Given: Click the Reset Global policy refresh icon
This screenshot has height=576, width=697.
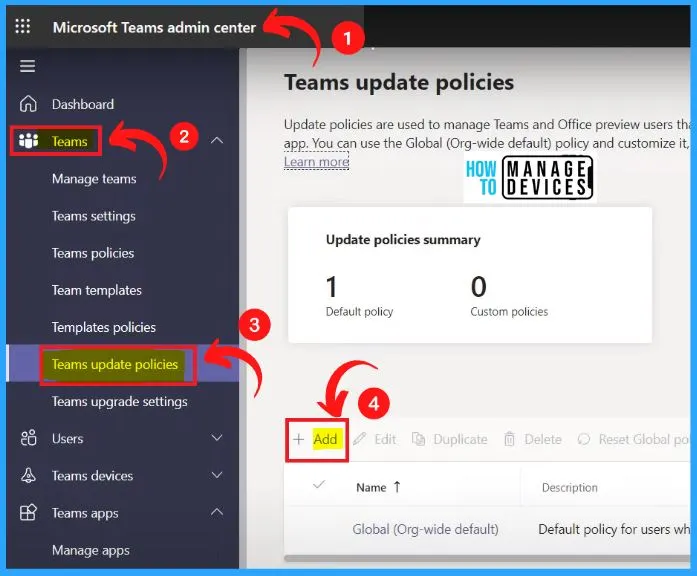Looking at the screenshot, I should [x=584, y=439].
